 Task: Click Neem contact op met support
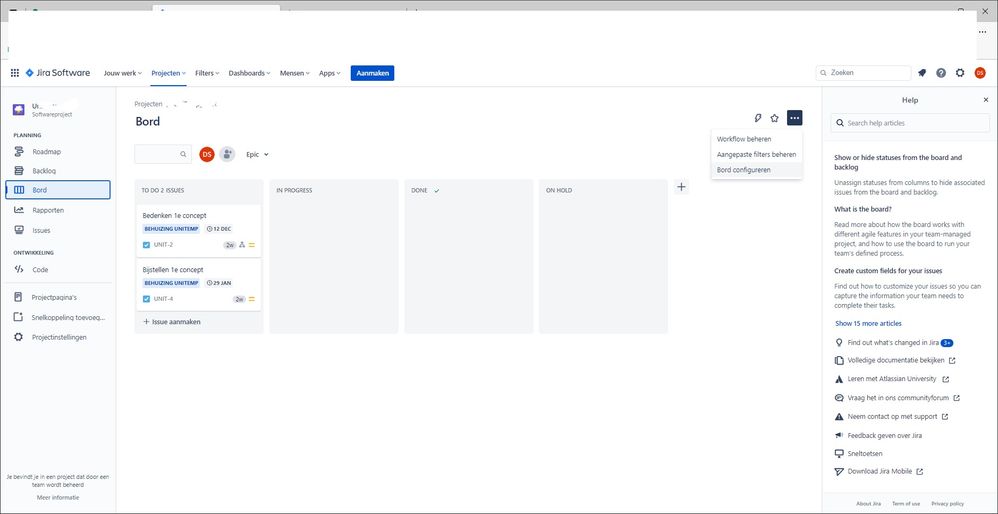(x=892, y=417)
